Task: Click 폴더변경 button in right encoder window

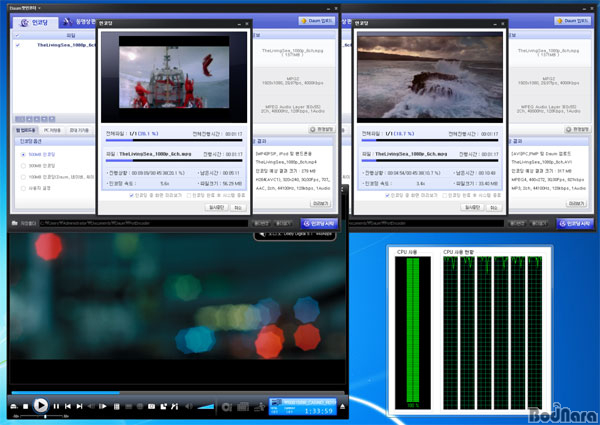Action: [x=517, y=223]
